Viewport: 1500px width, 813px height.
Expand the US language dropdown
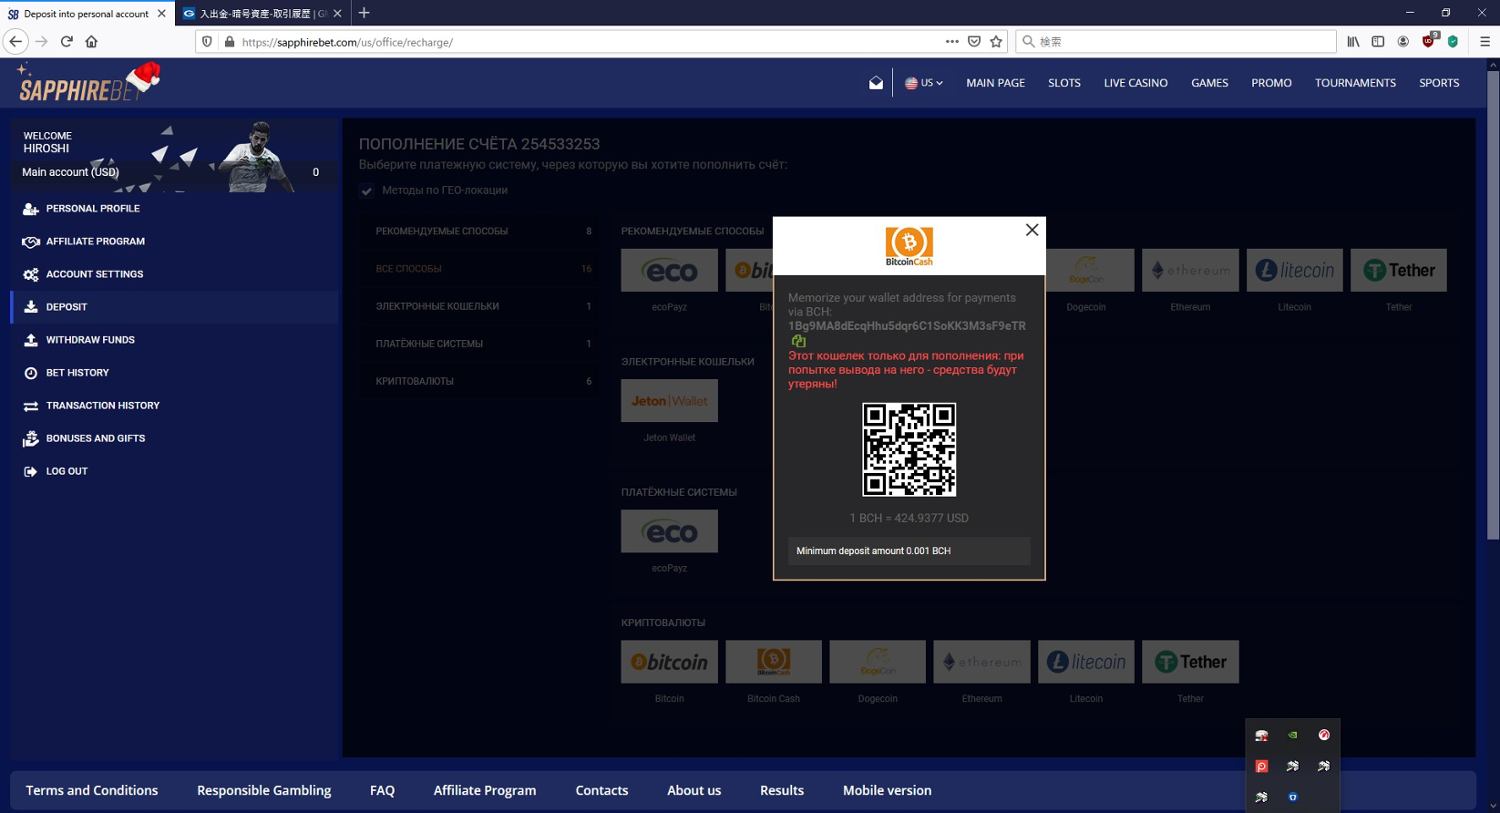[x=924, y=83]
